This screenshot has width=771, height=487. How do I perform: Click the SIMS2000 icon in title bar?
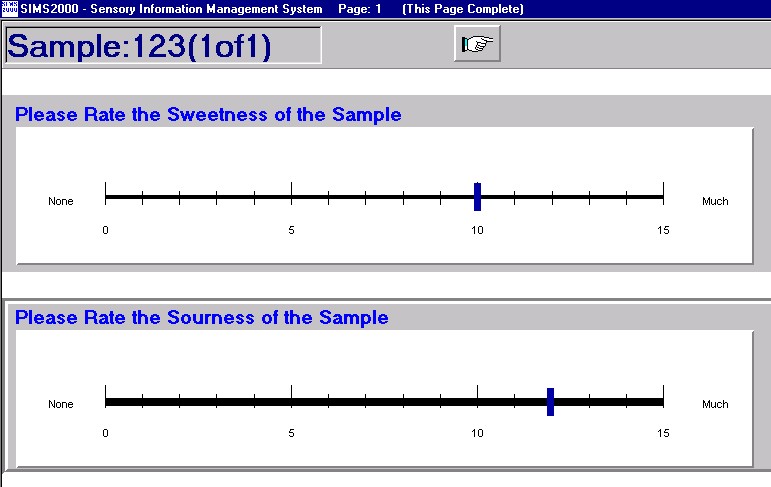[x=9, y=8]
